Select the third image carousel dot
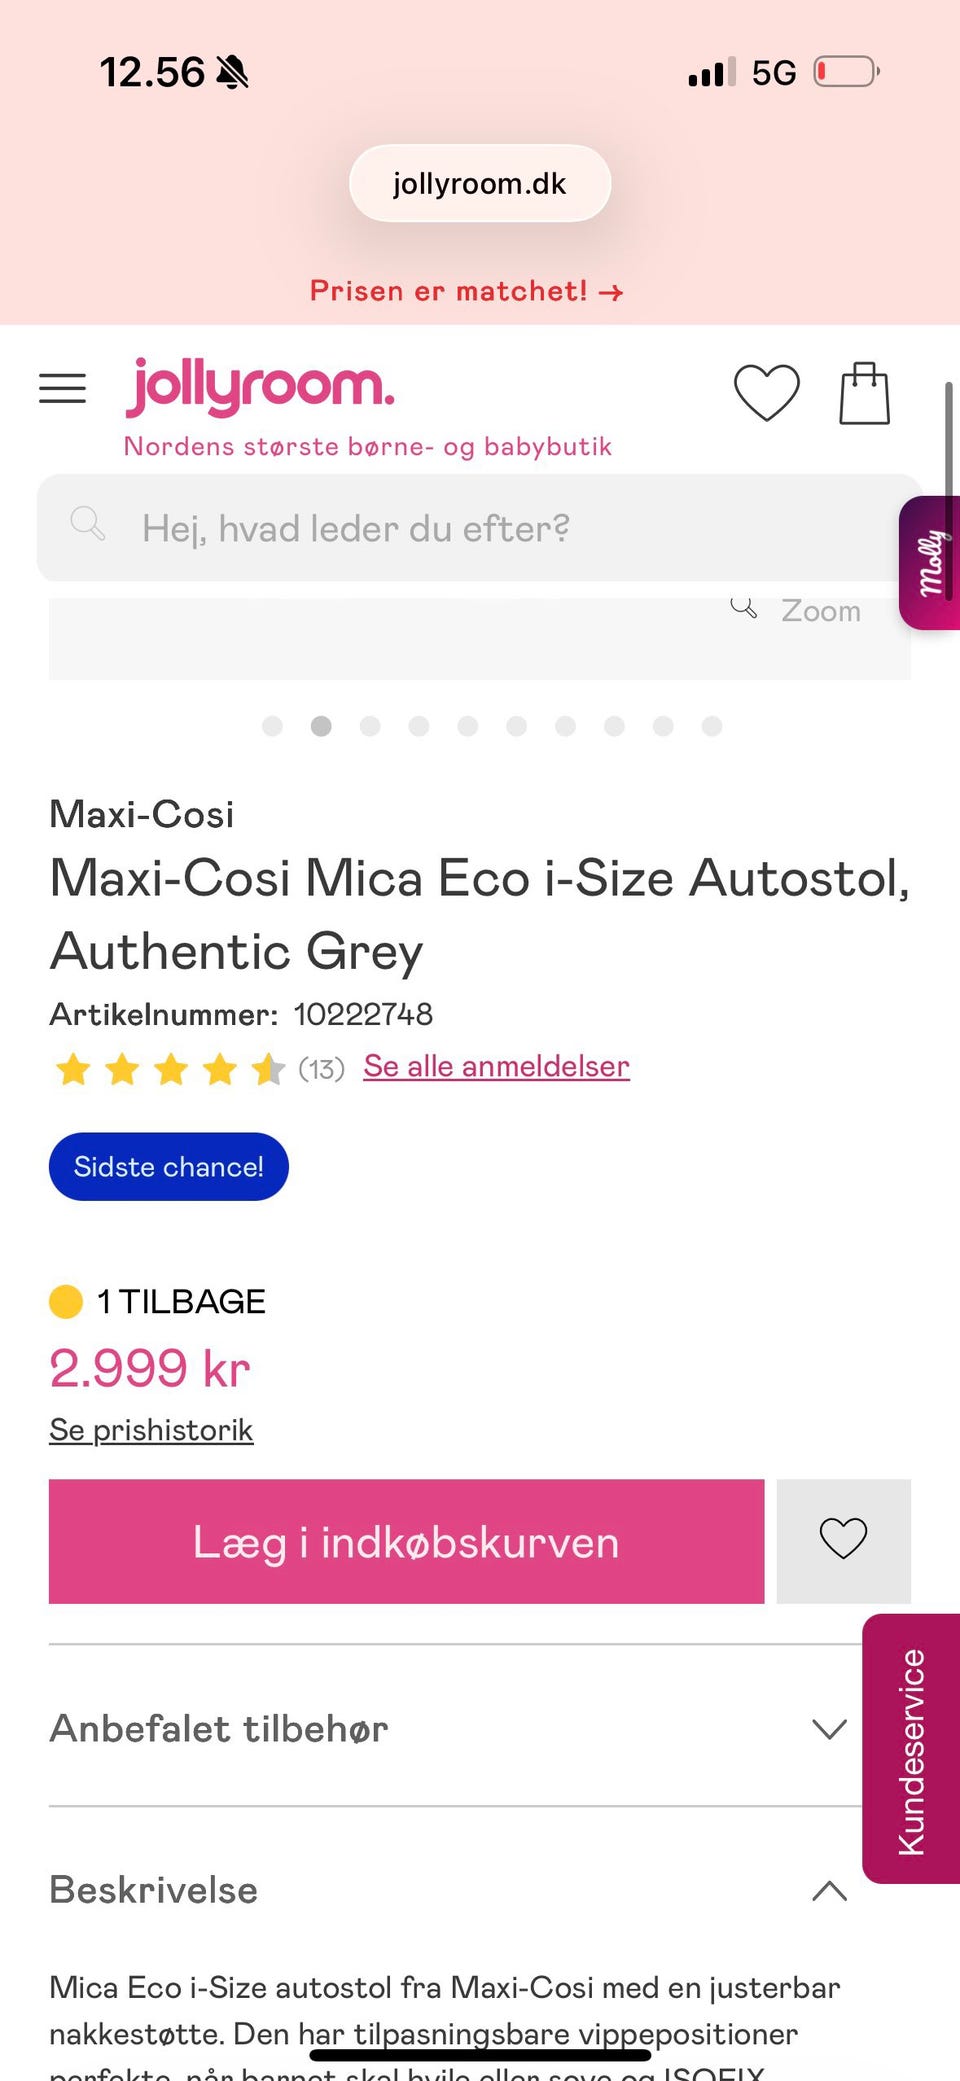 tap(370, 726)
